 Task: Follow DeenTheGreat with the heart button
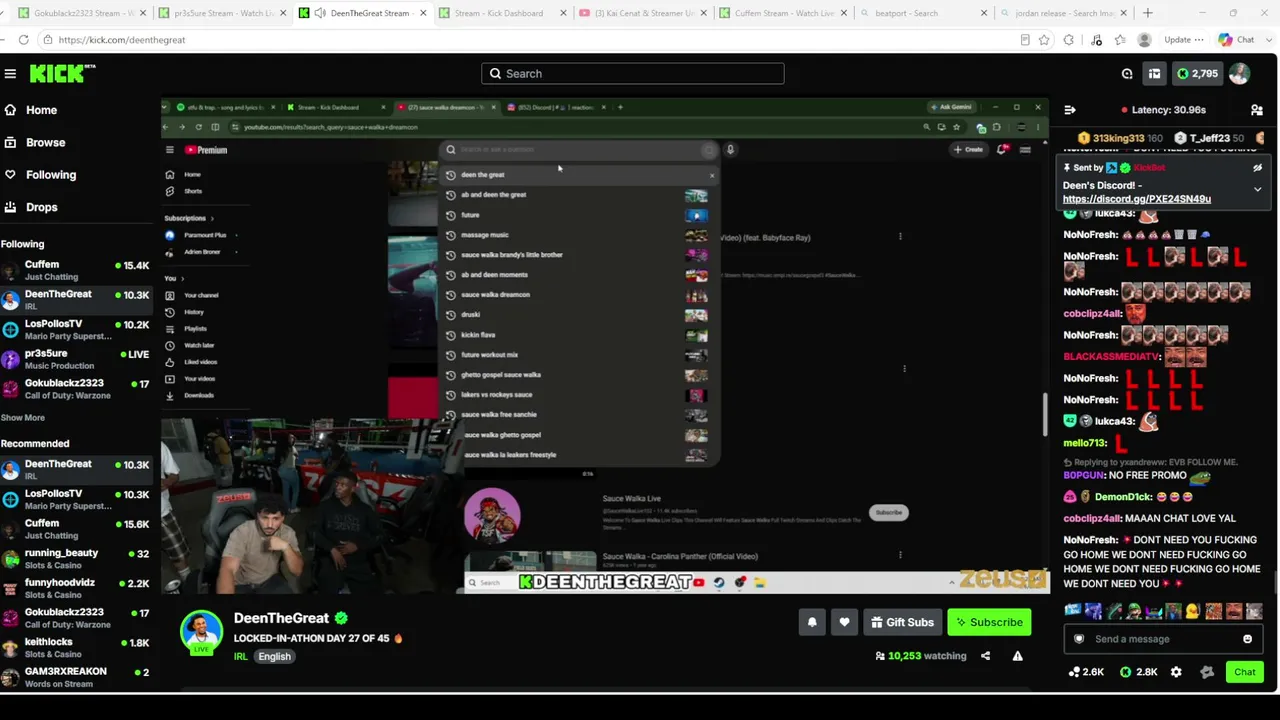click(844, 622)
